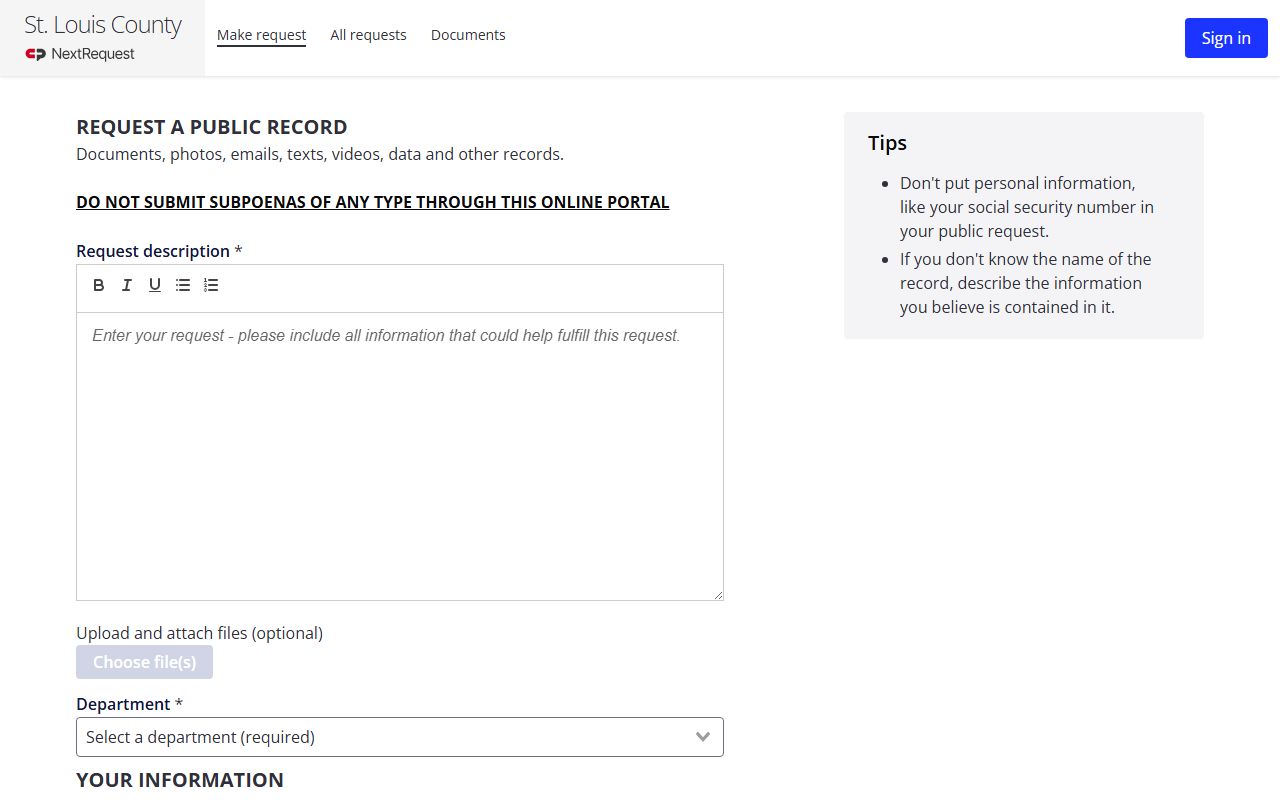
Task: Click the subpoena warning underlined text
Action: coord(373,202)
